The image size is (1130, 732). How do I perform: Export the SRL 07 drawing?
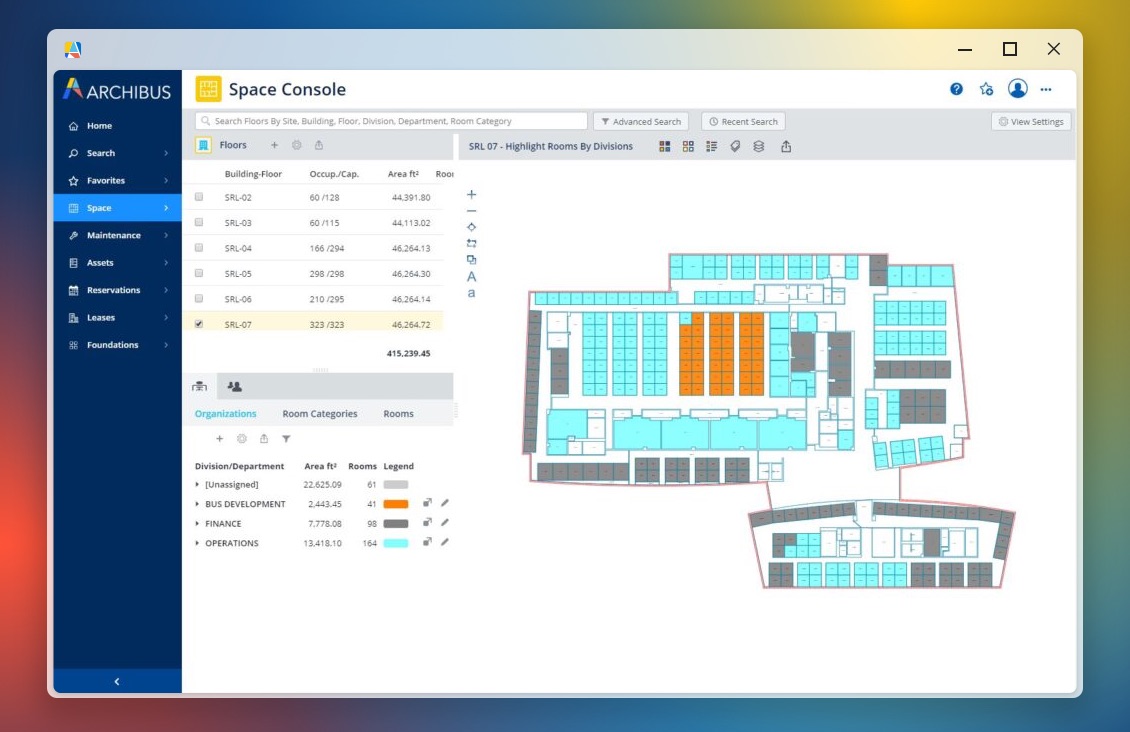[x=786, y=147]
